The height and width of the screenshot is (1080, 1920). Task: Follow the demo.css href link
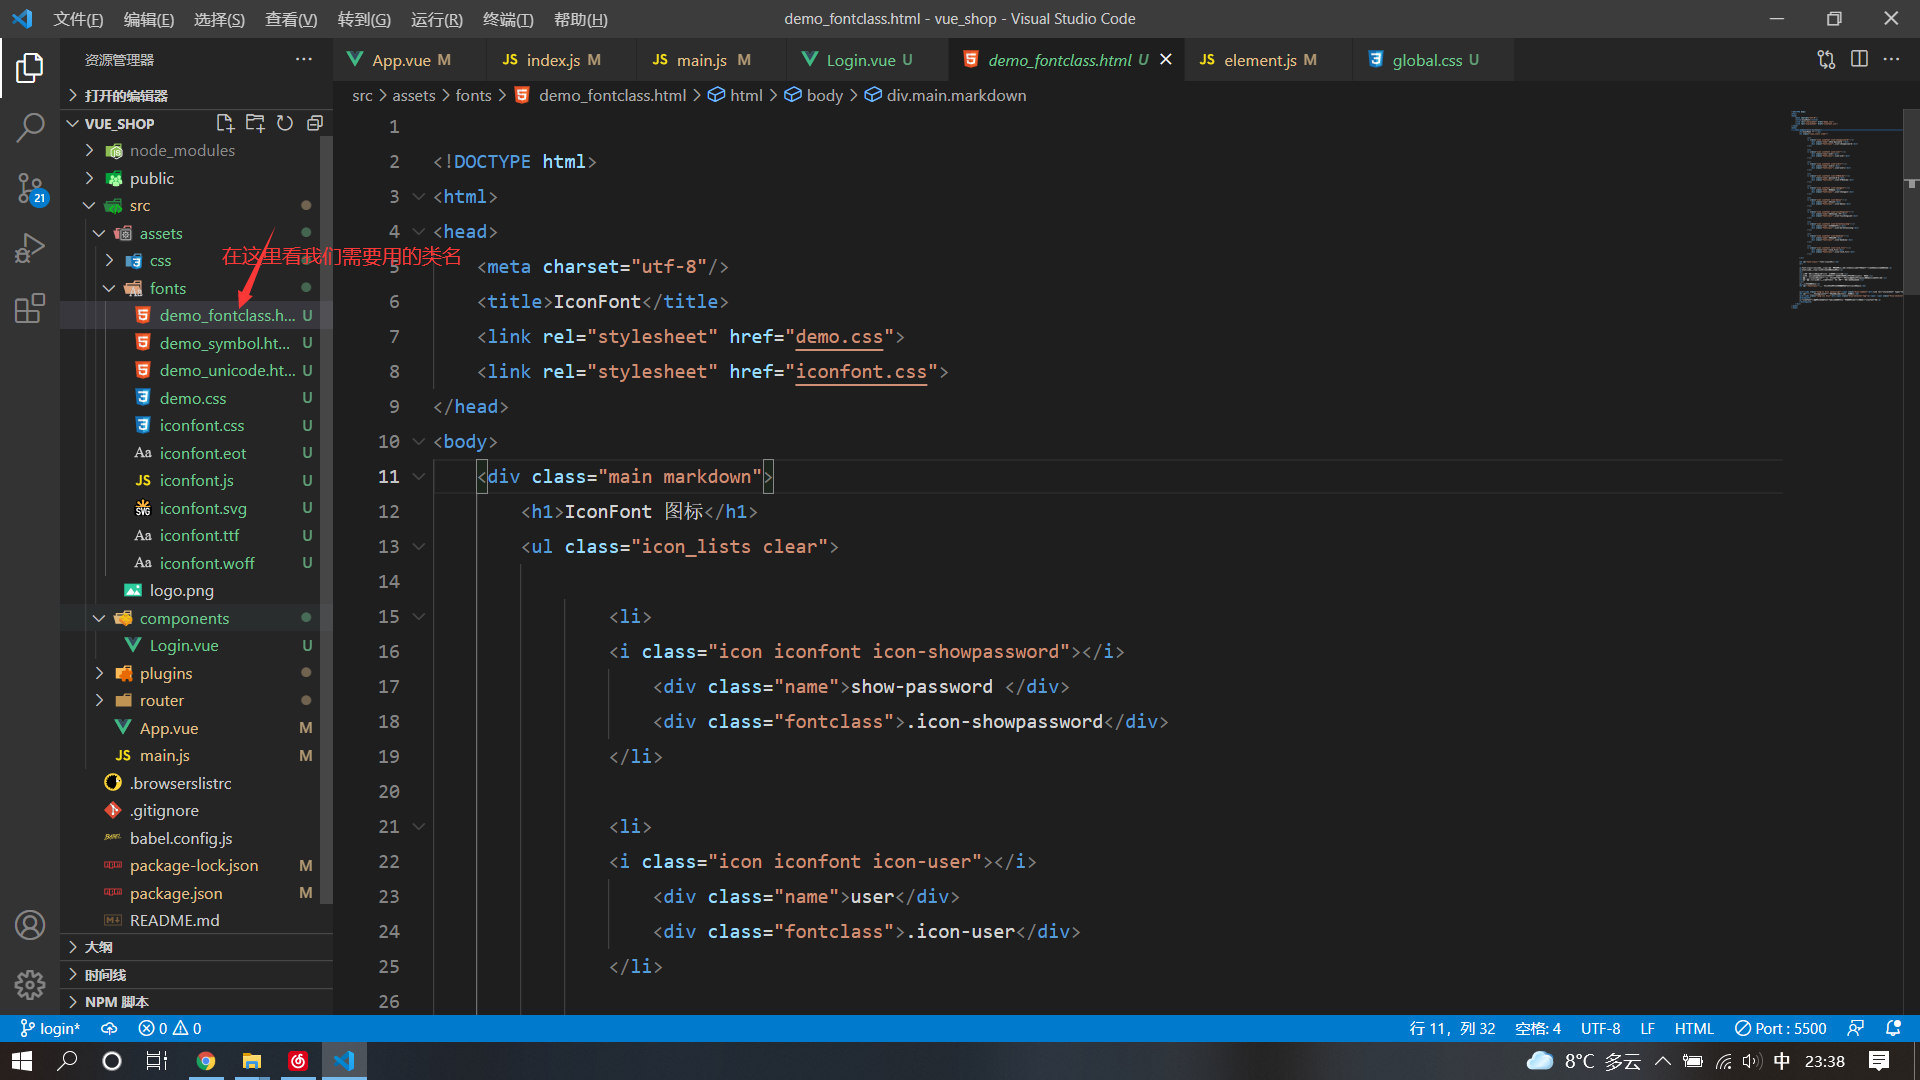point(839,337)
